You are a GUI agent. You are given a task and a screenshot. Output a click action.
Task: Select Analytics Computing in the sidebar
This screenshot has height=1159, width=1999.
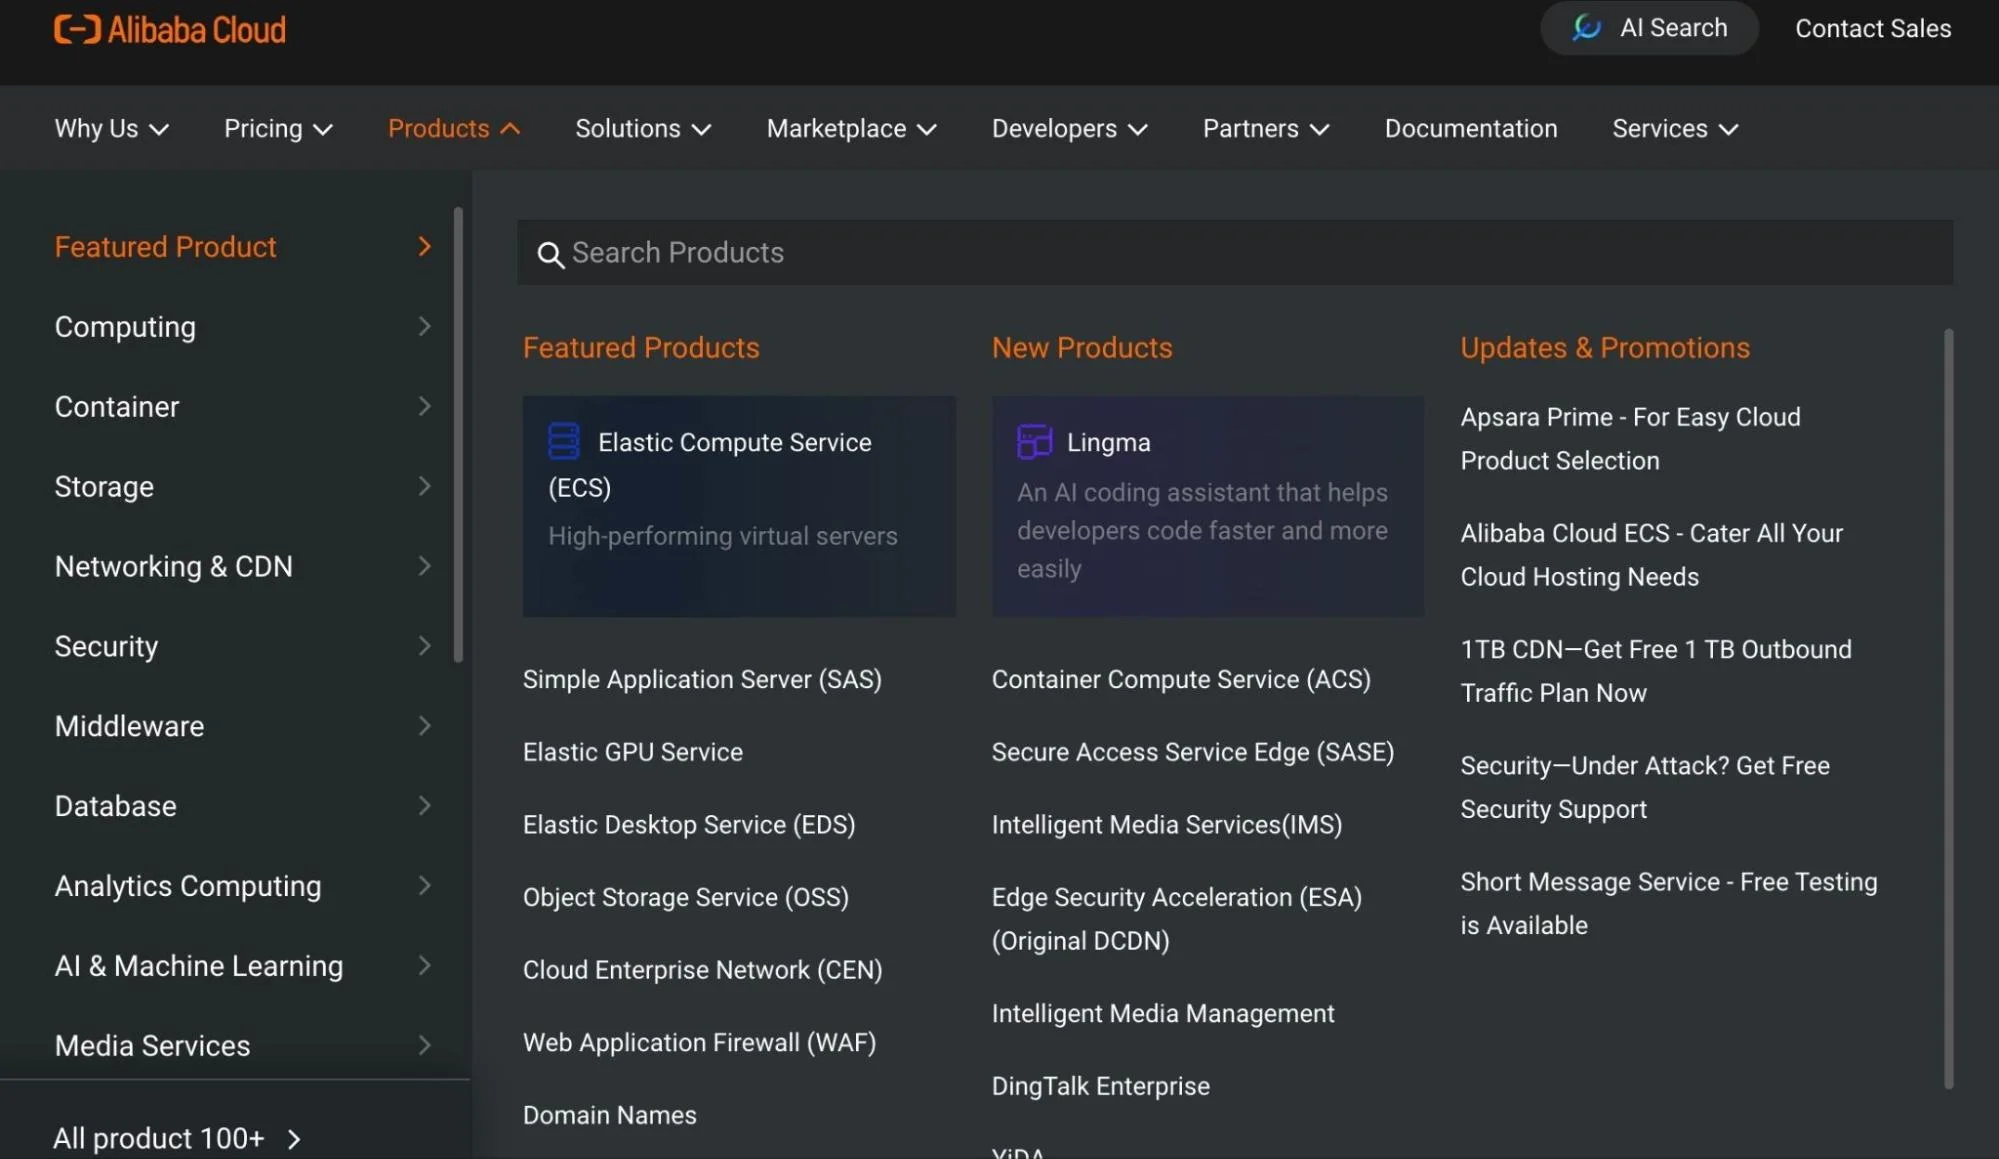click(x=188, y=886)
